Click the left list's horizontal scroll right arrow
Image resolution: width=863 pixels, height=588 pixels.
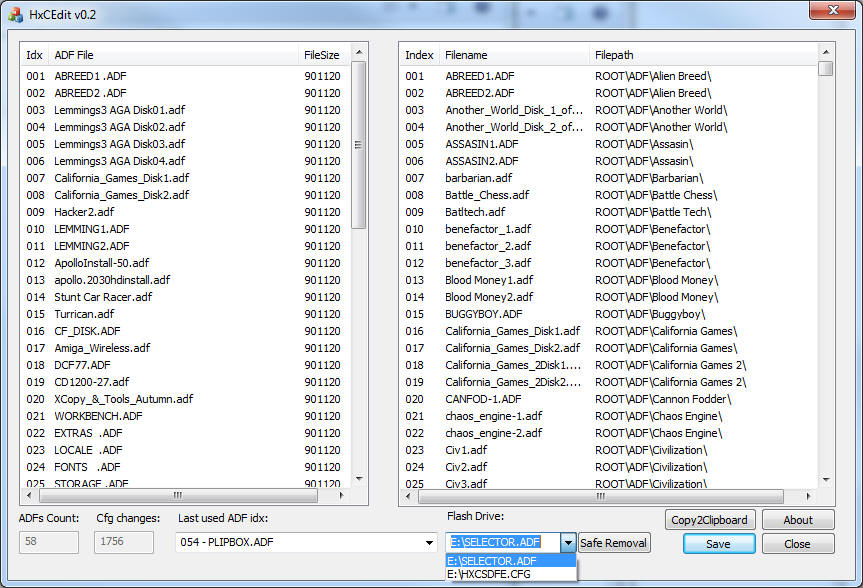(341, 496)
